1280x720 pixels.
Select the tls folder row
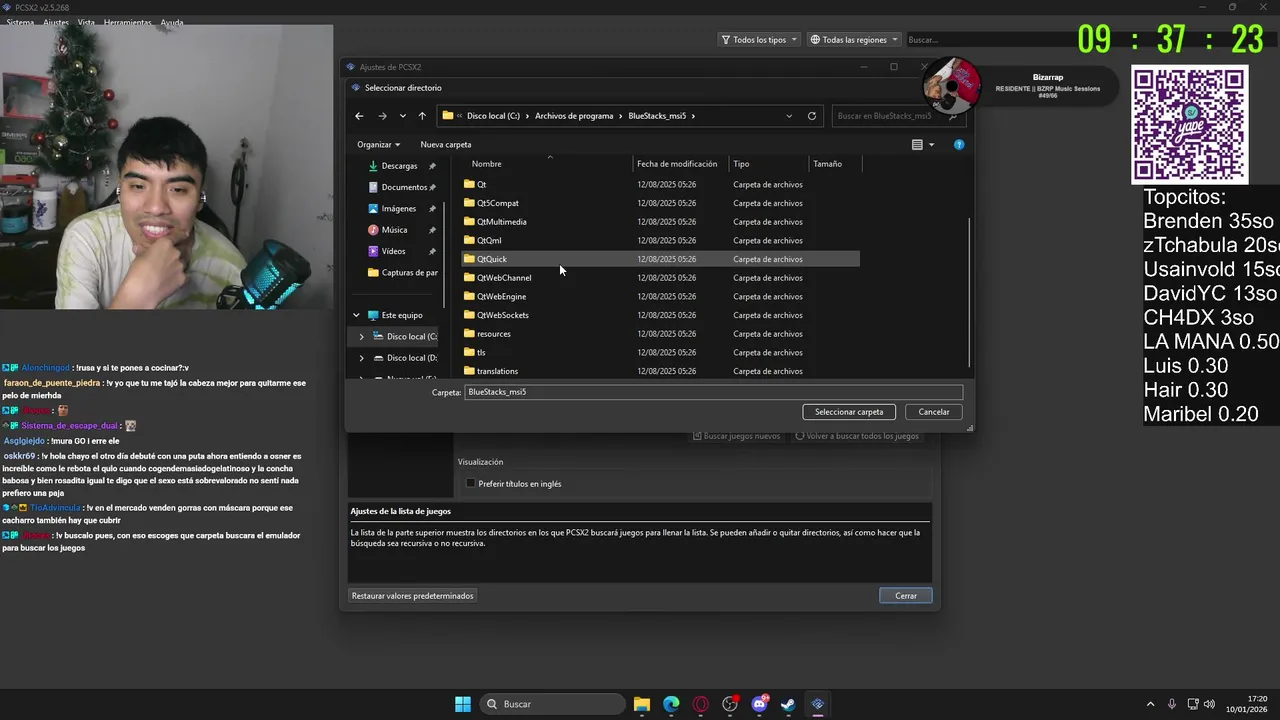[x=660, y=352]
